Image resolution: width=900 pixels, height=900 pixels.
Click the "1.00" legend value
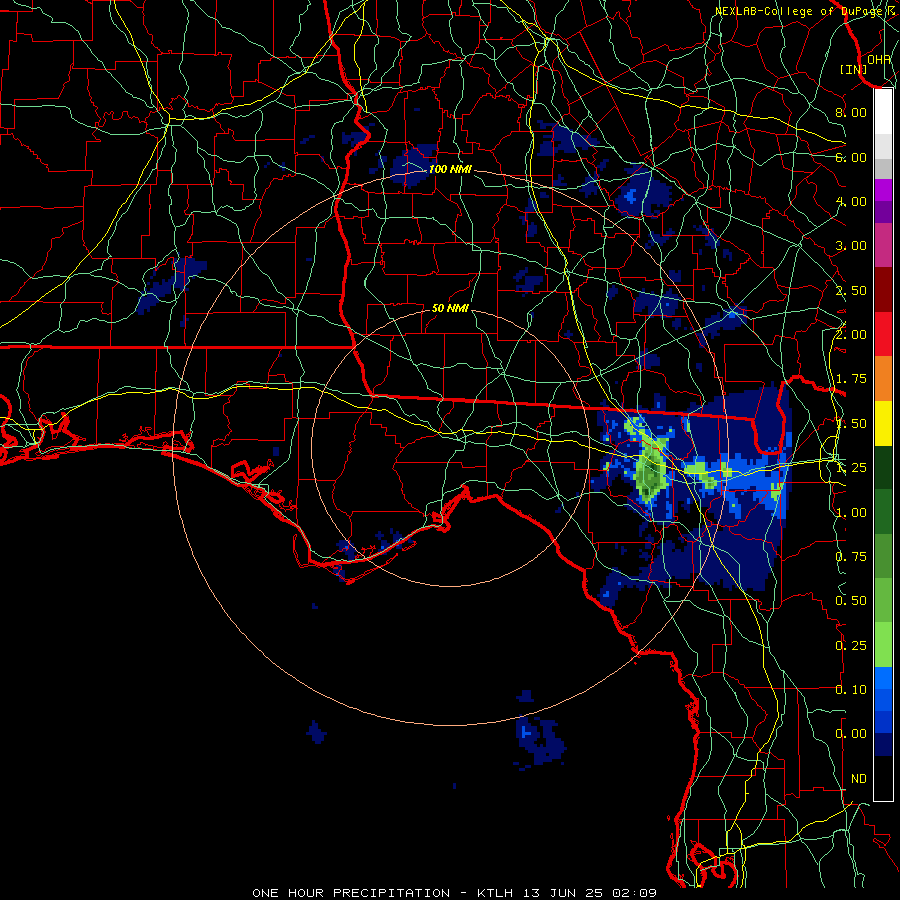[851, 513]
